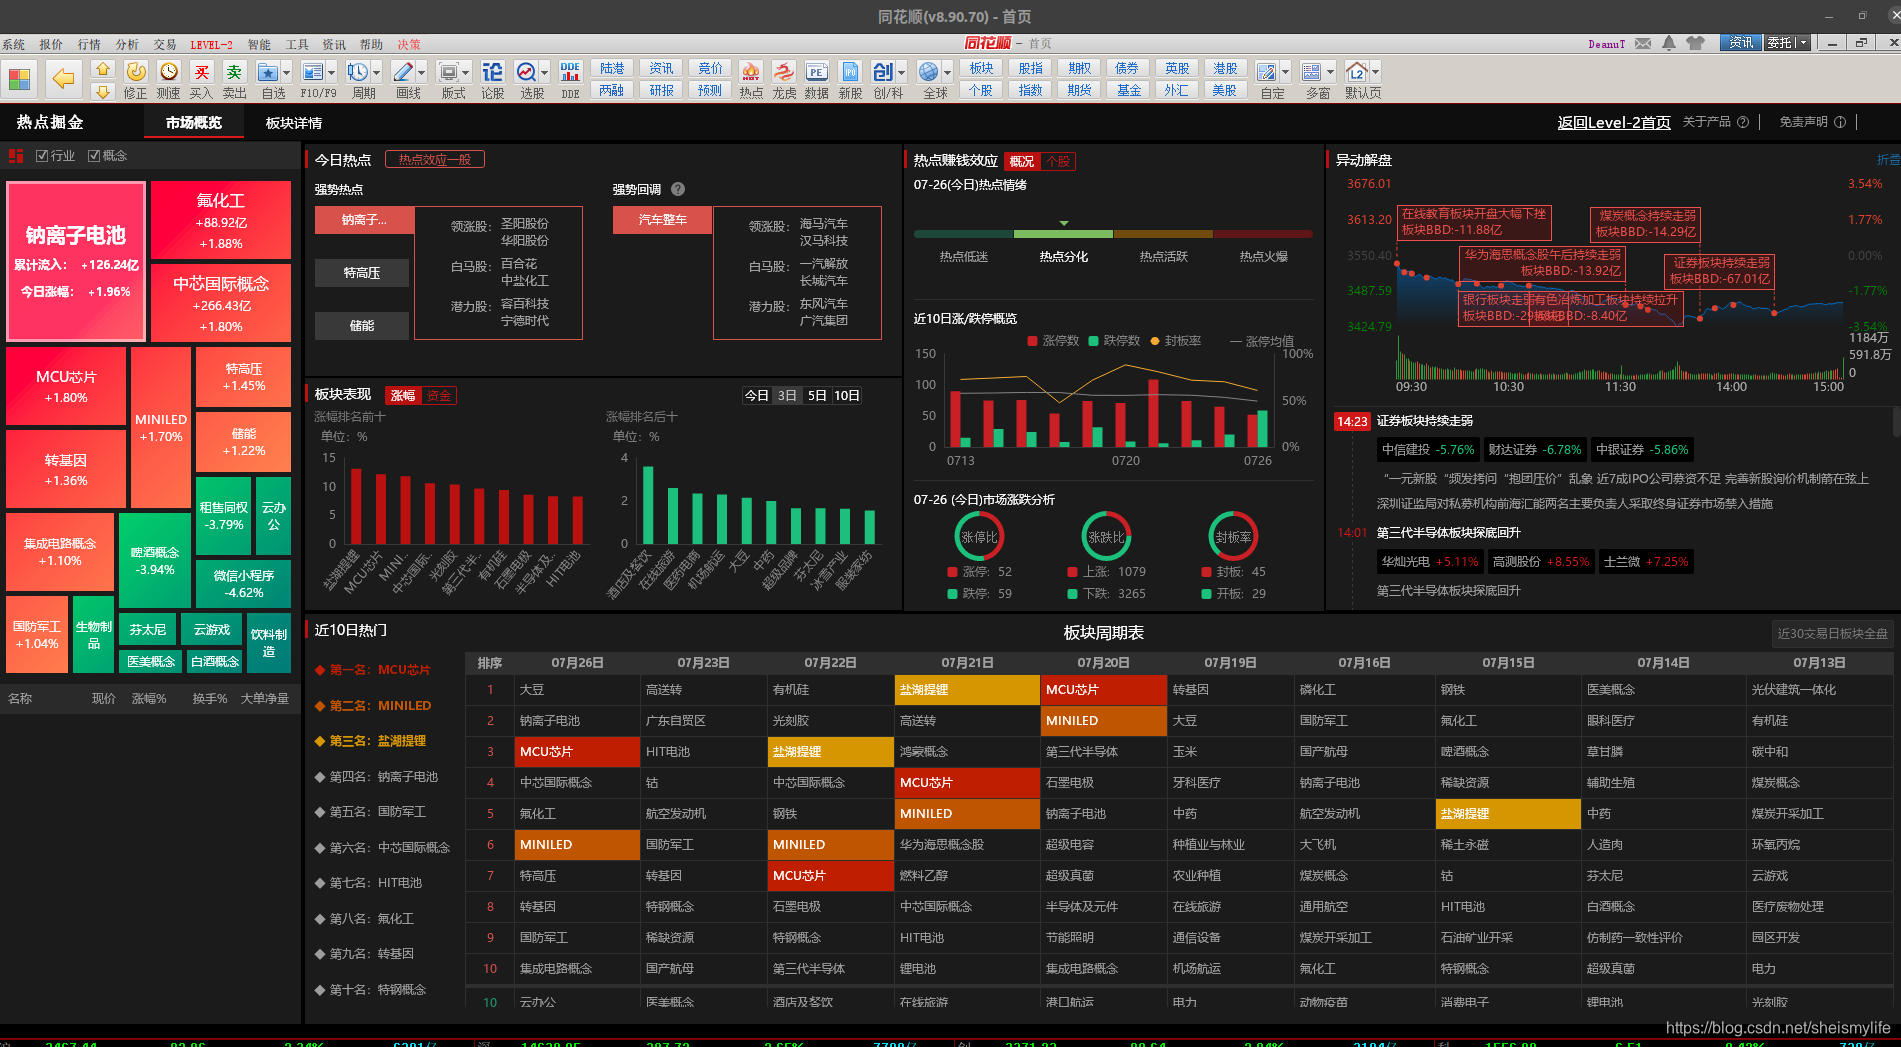
Task: Click the shirt skin icon in title bar
Action: click(x=1695, y=43)
